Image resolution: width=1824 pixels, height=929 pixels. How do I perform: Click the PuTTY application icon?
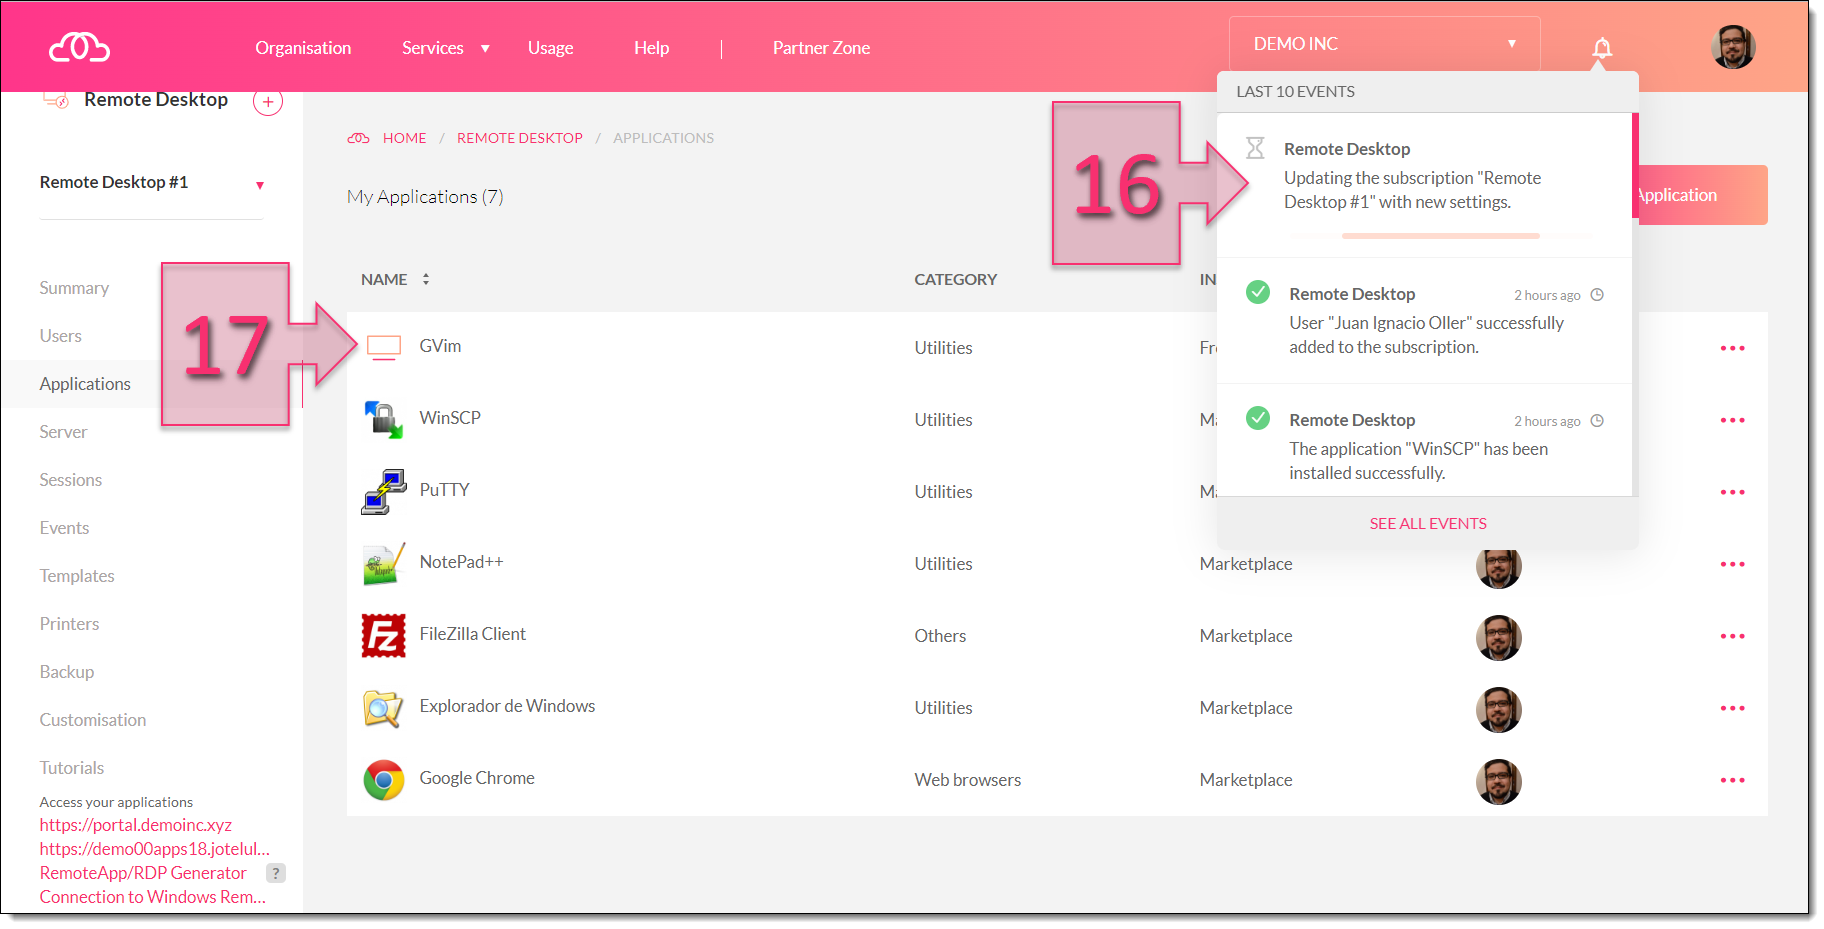[x=383, y=492]
